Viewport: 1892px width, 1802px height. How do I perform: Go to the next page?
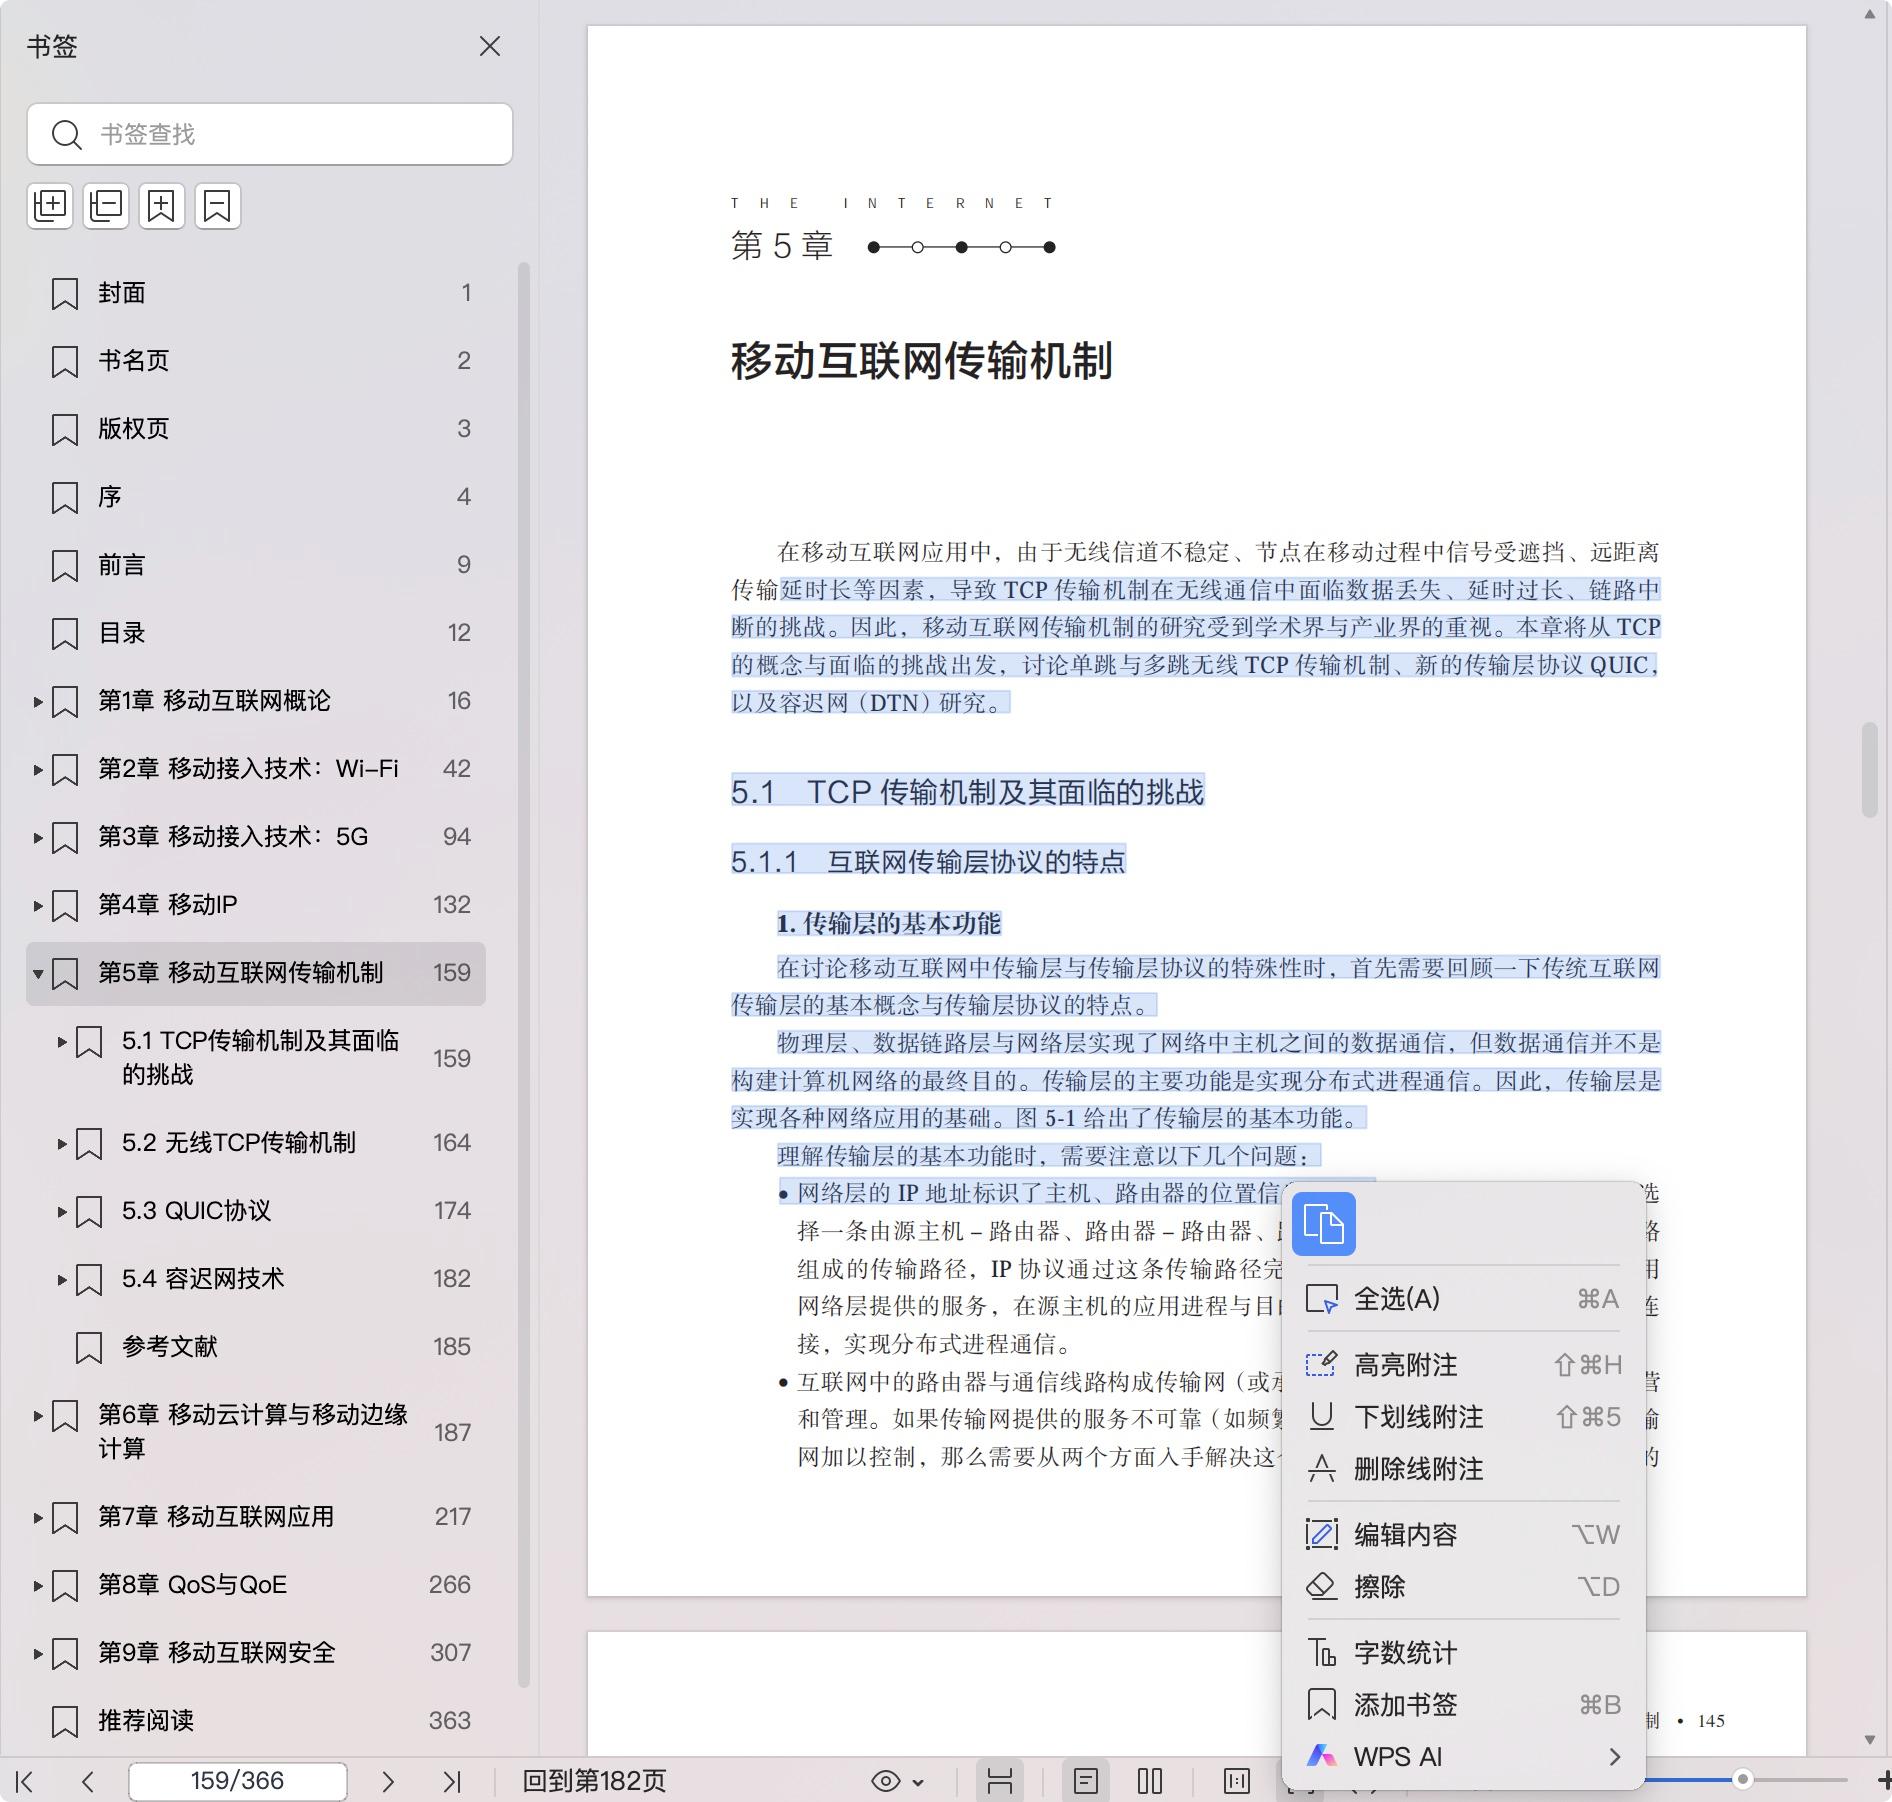pyautogui.click(x=388, y=1781)
